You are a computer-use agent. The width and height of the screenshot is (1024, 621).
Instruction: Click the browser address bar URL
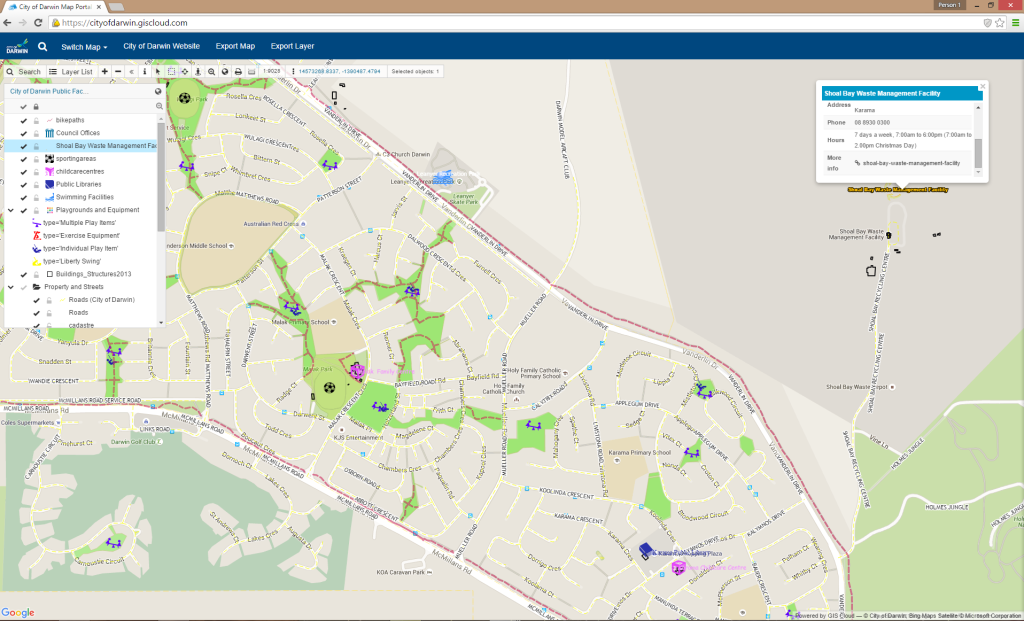[125, 23]
